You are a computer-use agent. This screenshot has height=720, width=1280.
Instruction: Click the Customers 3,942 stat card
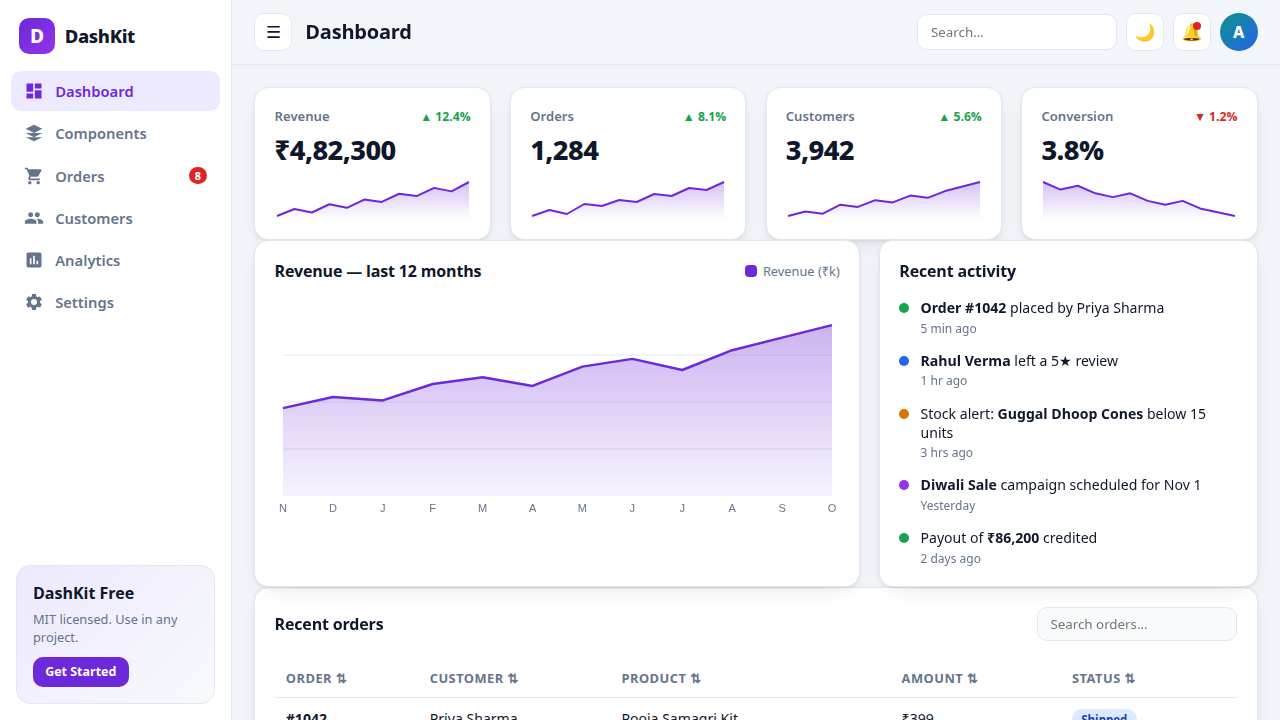tap(884, 164)
